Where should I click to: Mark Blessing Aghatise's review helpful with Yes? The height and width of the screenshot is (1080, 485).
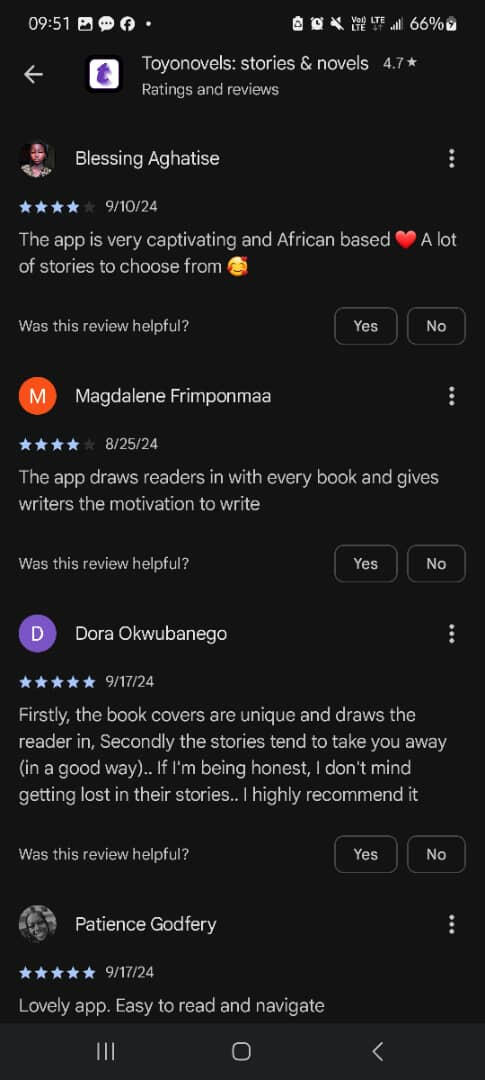coord(366,326)
